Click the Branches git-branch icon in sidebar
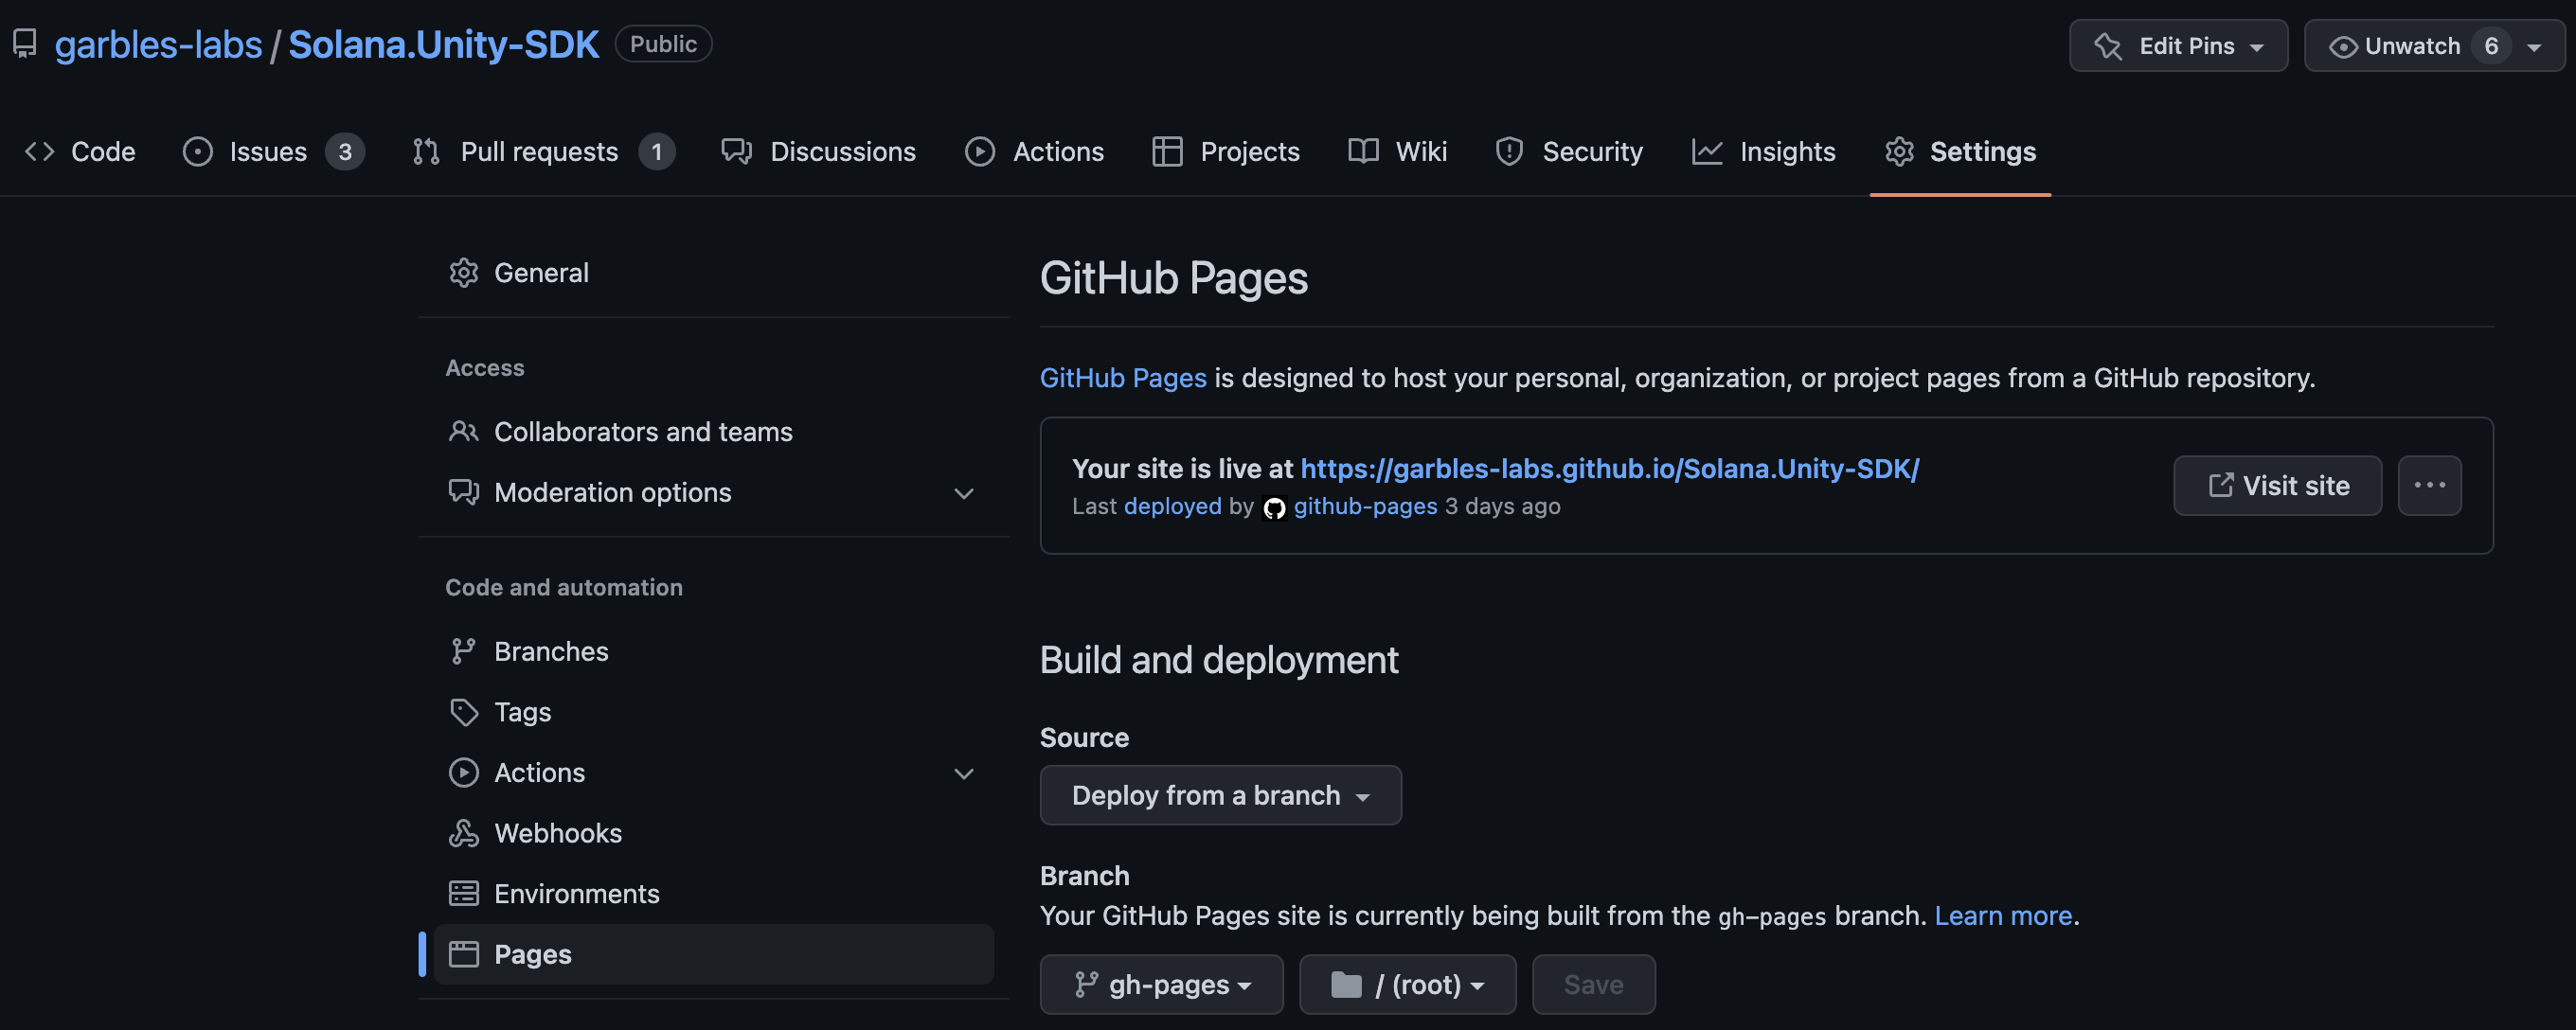The image size is (2576, 1030). [x=463, y=651]
